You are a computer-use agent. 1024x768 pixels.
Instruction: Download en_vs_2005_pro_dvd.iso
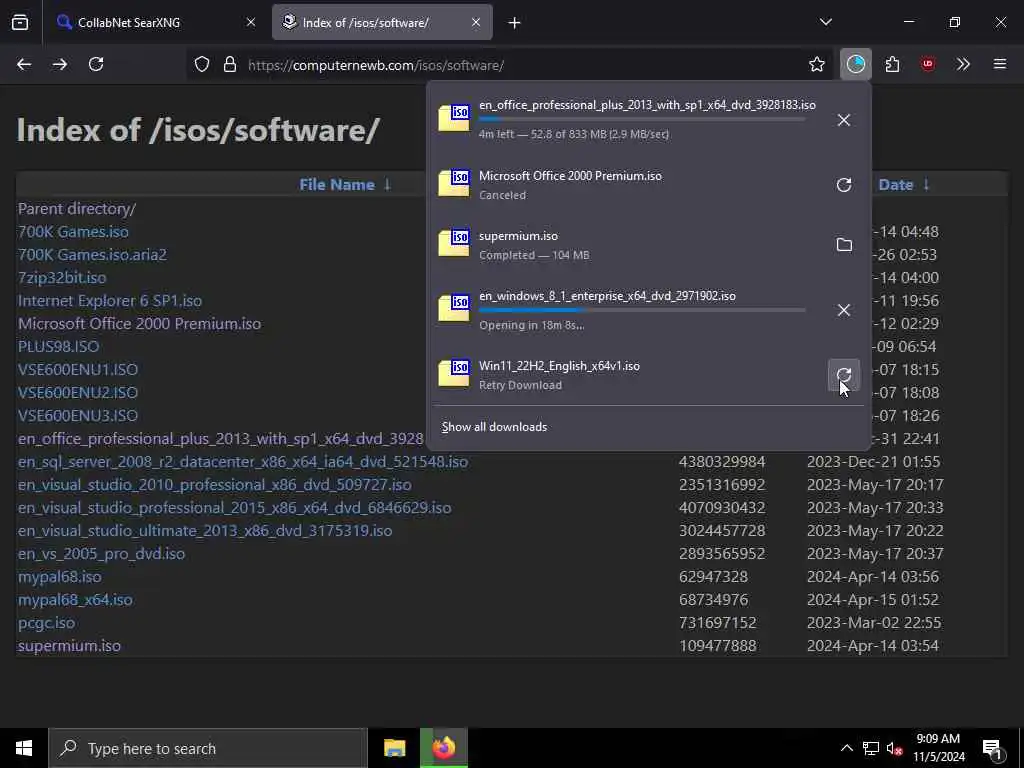click(x=101, y=554)
